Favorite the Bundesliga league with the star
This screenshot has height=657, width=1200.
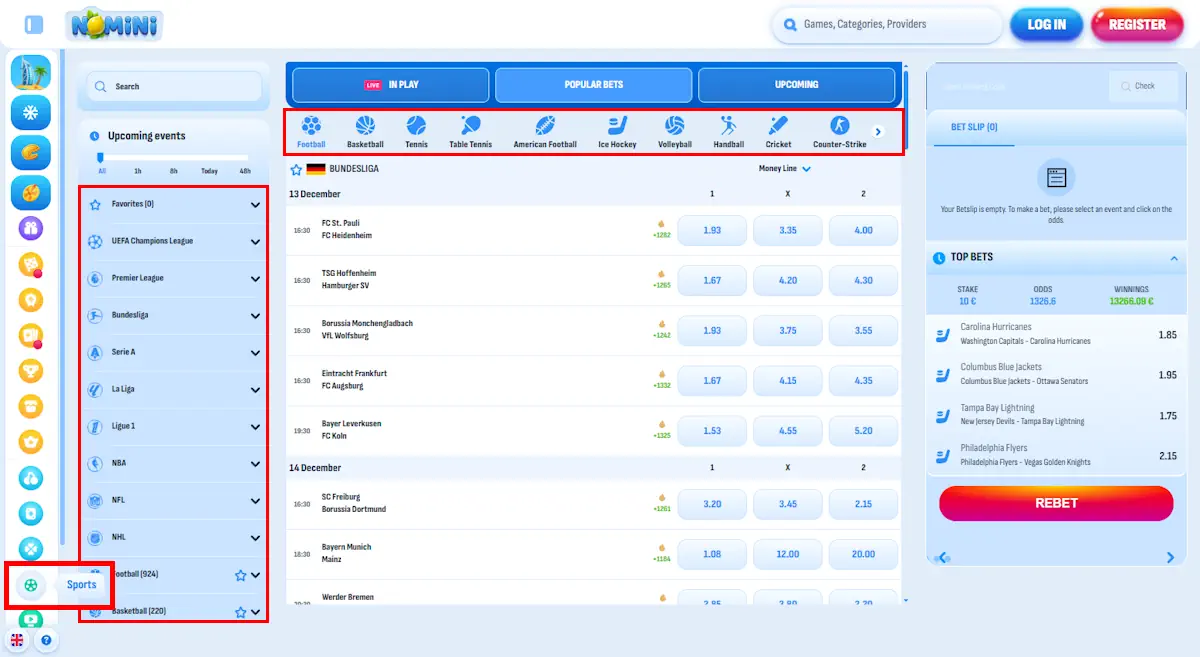click(x=295, y=170)
